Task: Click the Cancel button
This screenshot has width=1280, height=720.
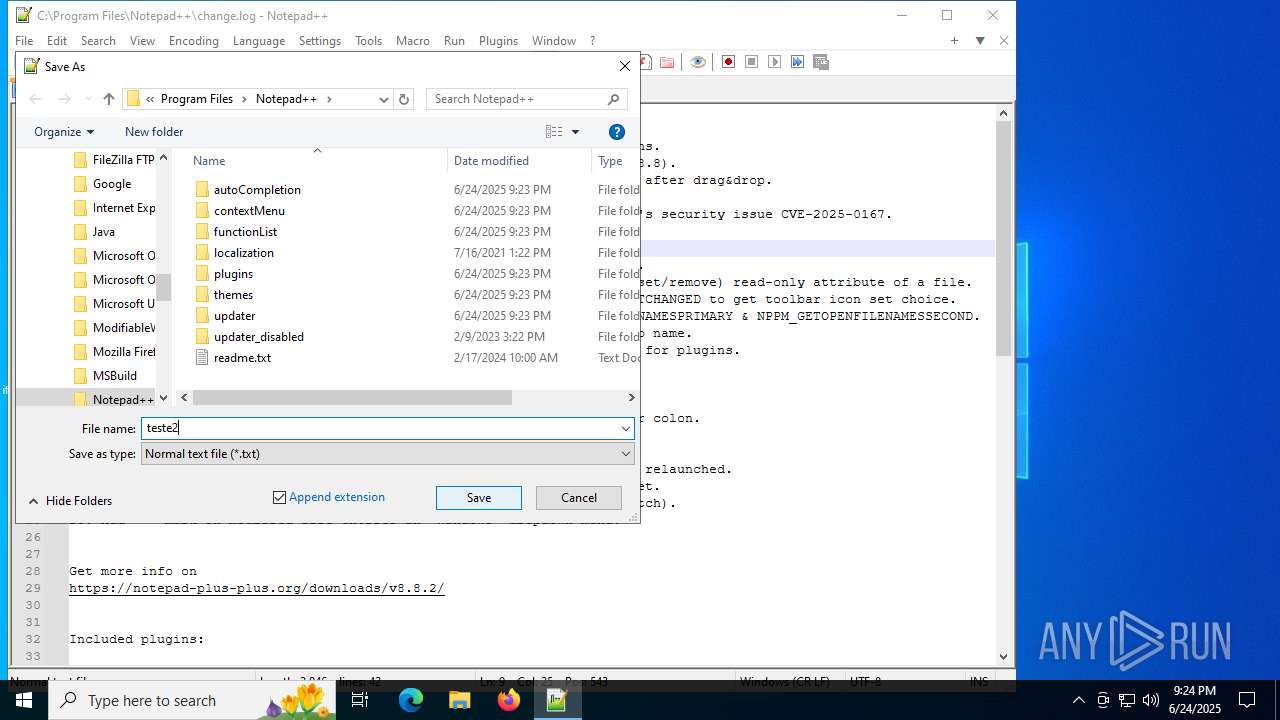Action: [579, 498]
